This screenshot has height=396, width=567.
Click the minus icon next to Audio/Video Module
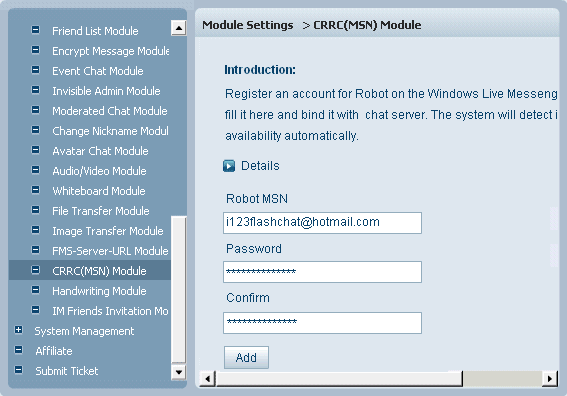point(35,170)
